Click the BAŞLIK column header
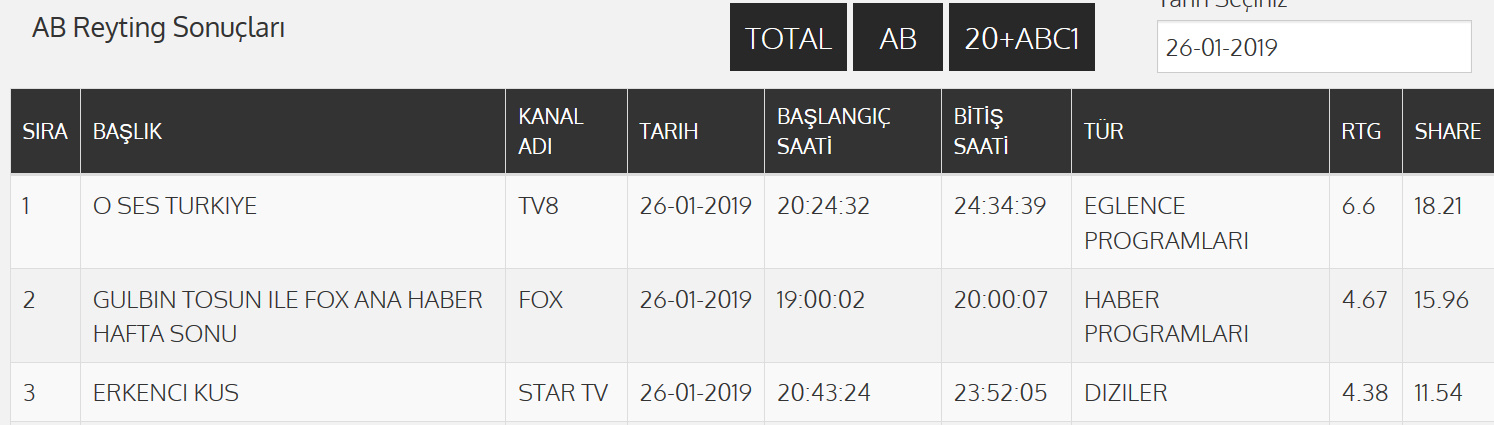Viewport: 1494px width, 425px height. [127, 131]
